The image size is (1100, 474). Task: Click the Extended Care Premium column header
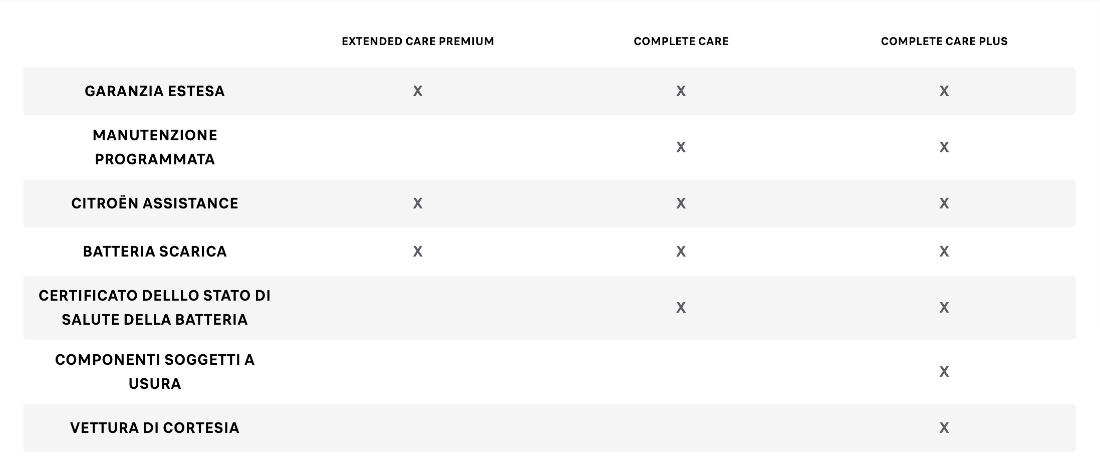[x=417, y=41]
